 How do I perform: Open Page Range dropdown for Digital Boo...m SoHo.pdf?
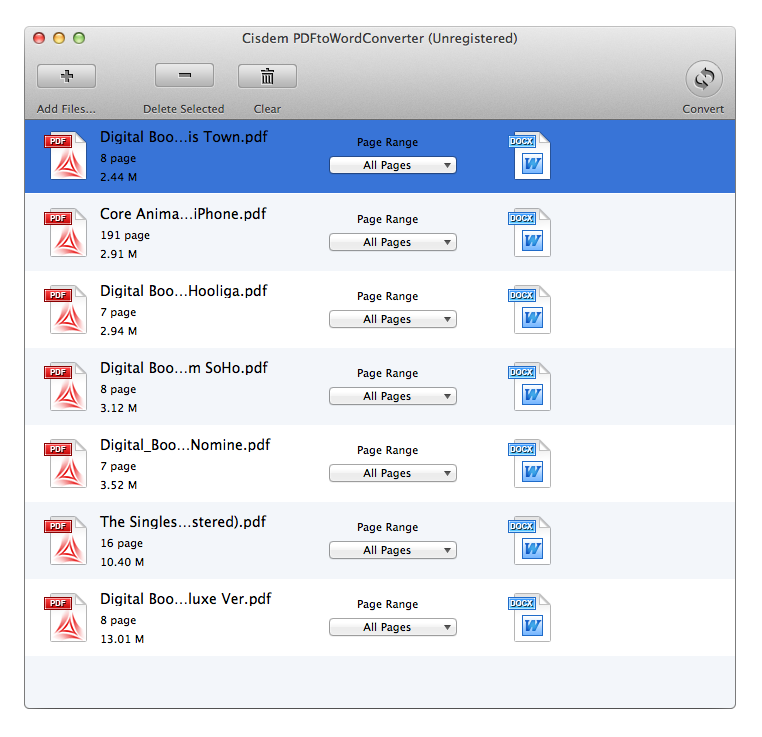[x=393, y=396]
